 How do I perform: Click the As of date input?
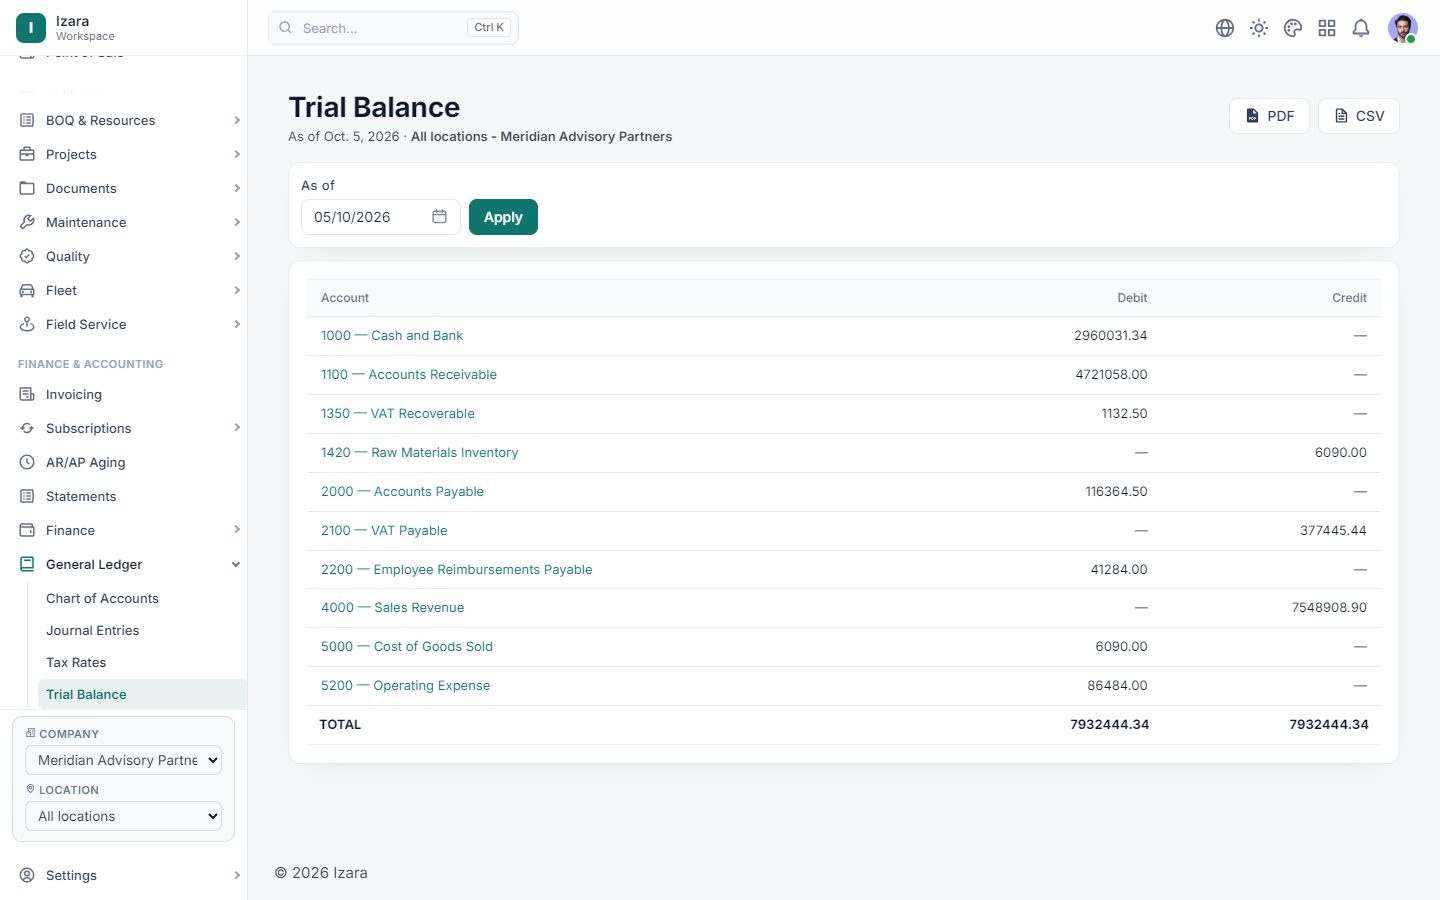pyautogui.click(x=380, y=217)
